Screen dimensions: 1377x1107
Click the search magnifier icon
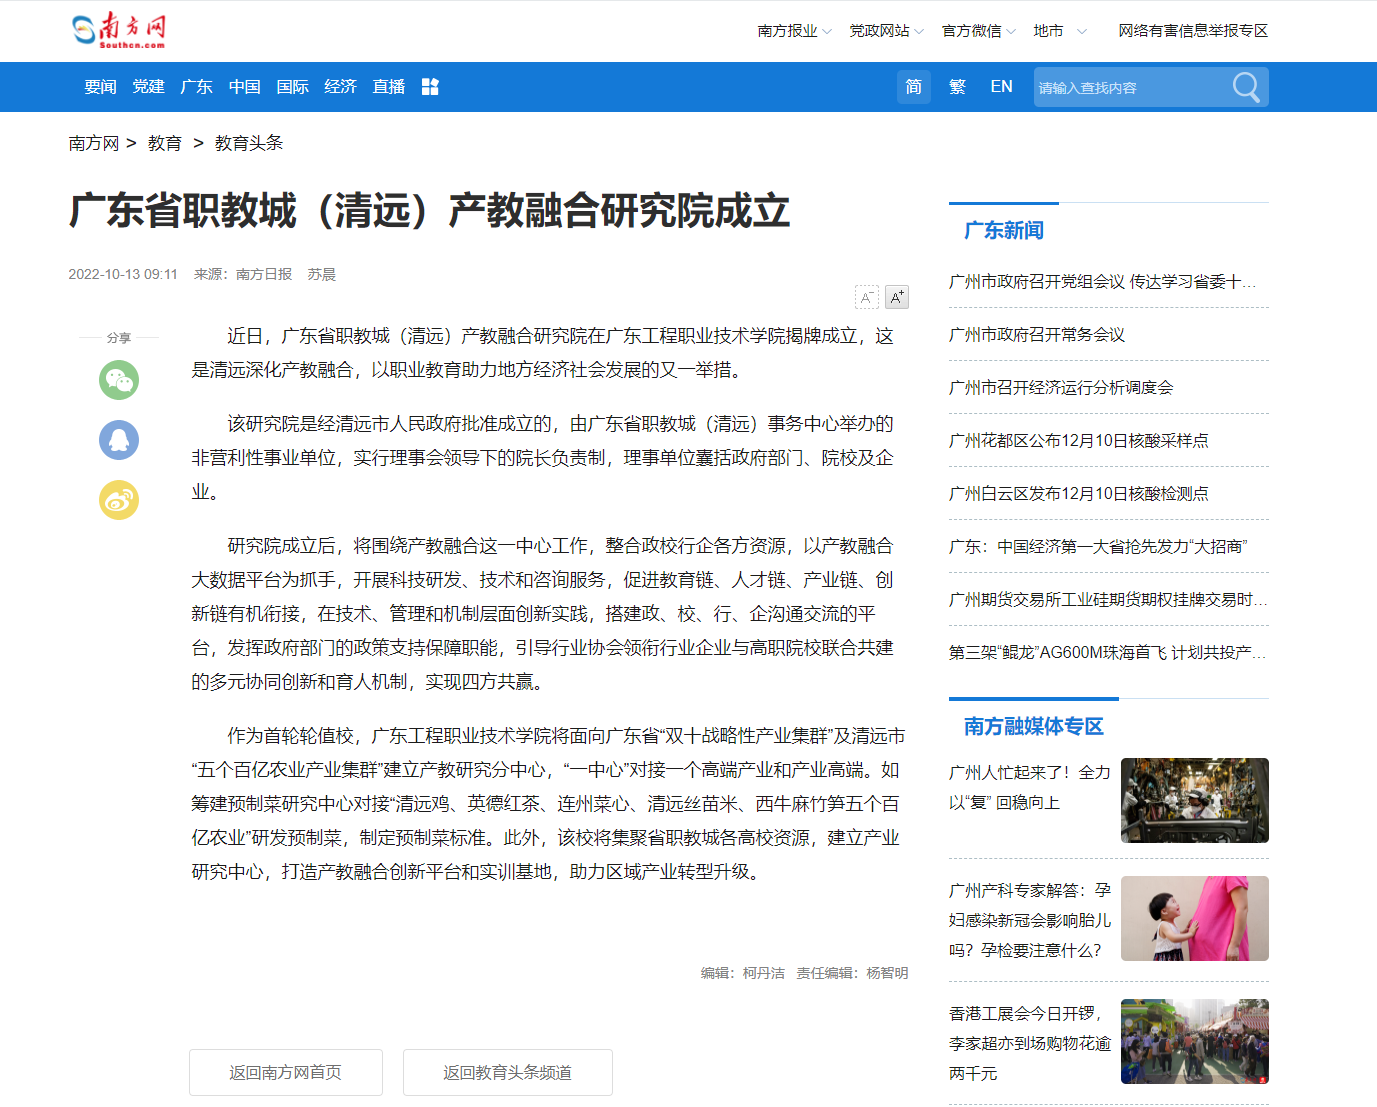pos(1245,87)
